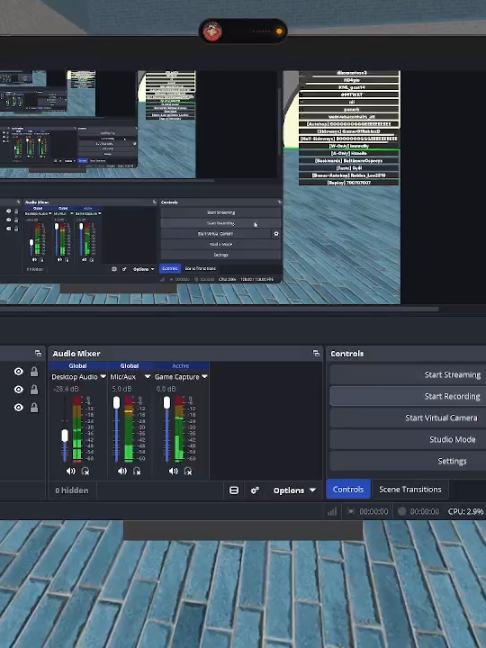Image resolution: width=486 pixels, height=648 pixels.
Task: Click Settings button in the preview
Action: coord(221,255)
